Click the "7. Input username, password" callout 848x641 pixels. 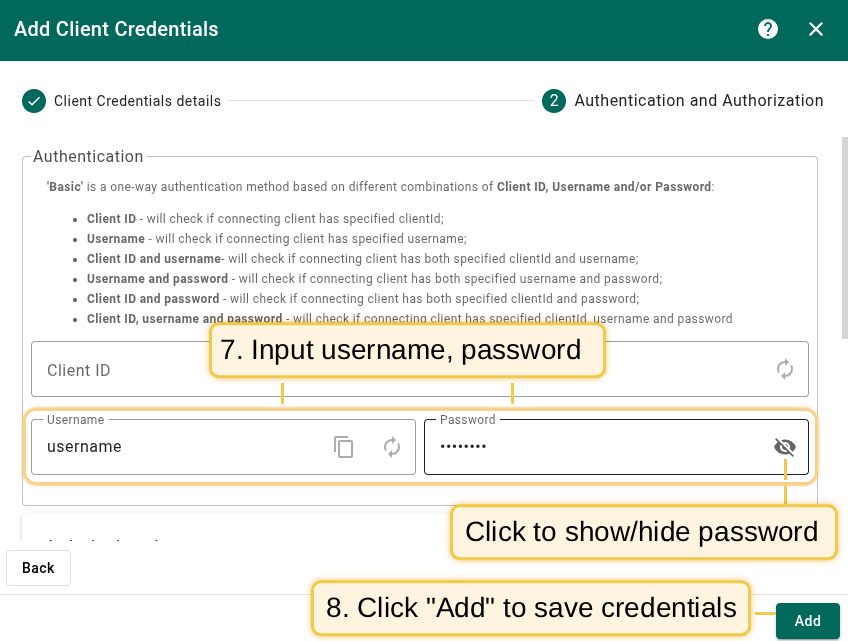407,350
